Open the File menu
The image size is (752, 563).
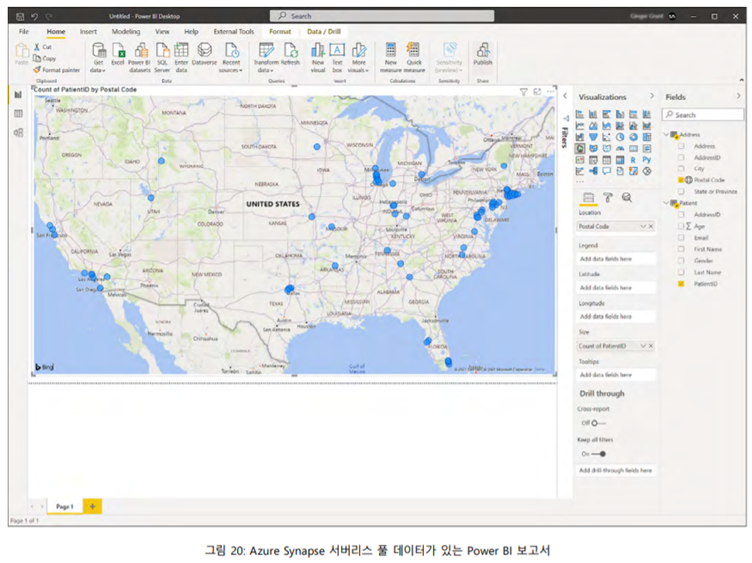pos(24,32)
